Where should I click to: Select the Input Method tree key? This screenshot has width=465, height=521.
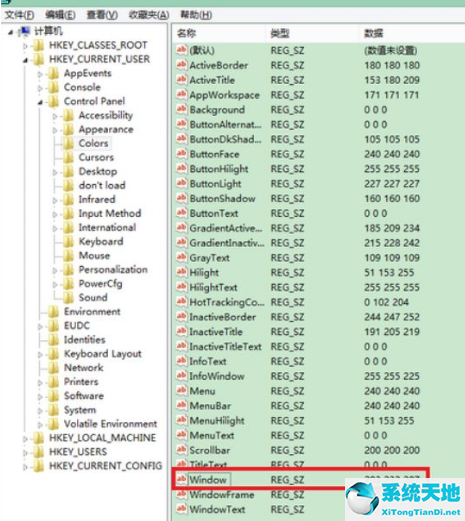(110, 213)
